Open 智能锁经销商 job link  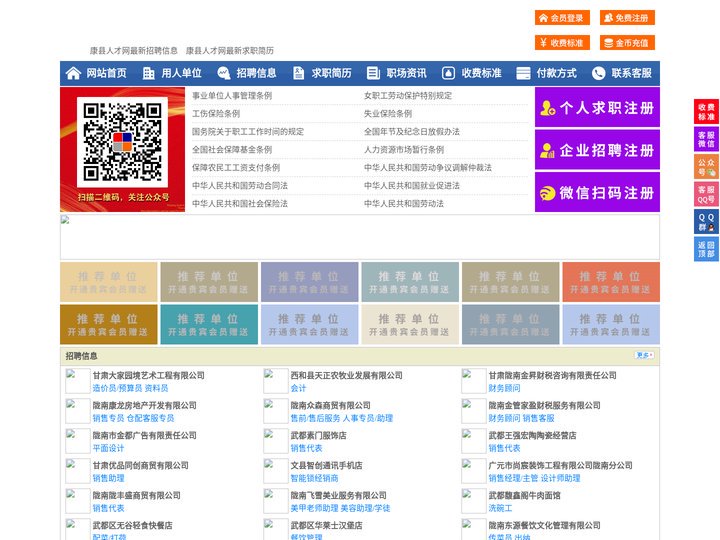(x=315, y=478)
